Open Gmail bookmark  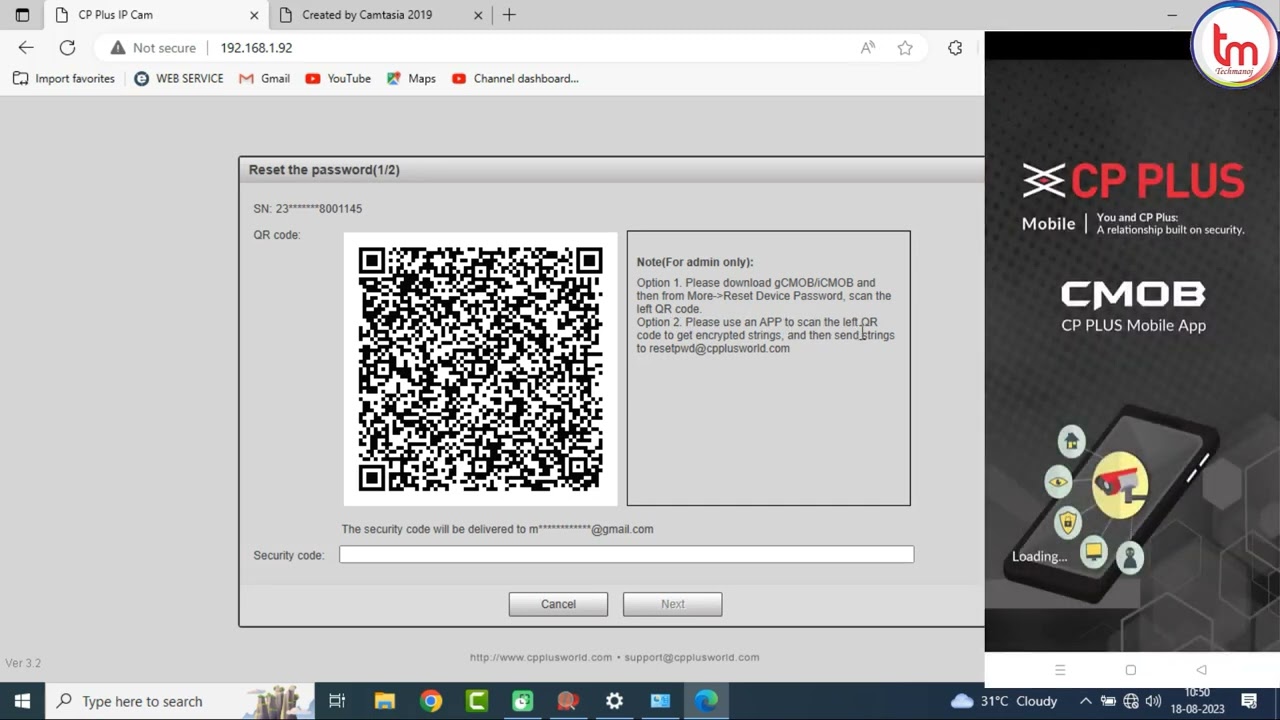tap(265, 78)
